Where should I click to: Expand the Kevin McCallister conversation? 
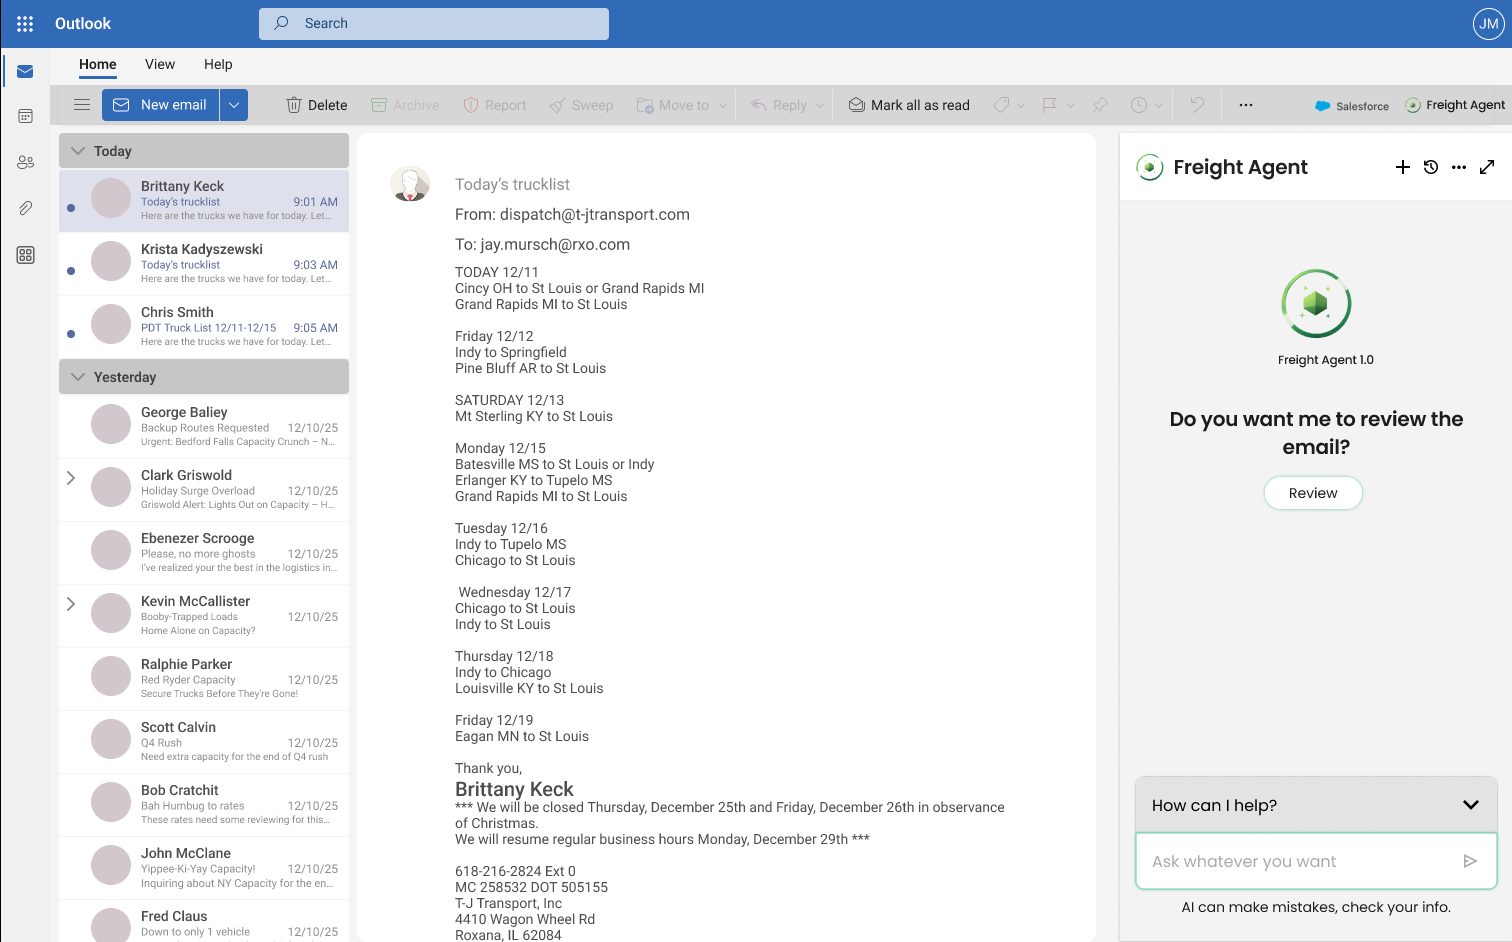pyautogui.click(x=70, y=603)
